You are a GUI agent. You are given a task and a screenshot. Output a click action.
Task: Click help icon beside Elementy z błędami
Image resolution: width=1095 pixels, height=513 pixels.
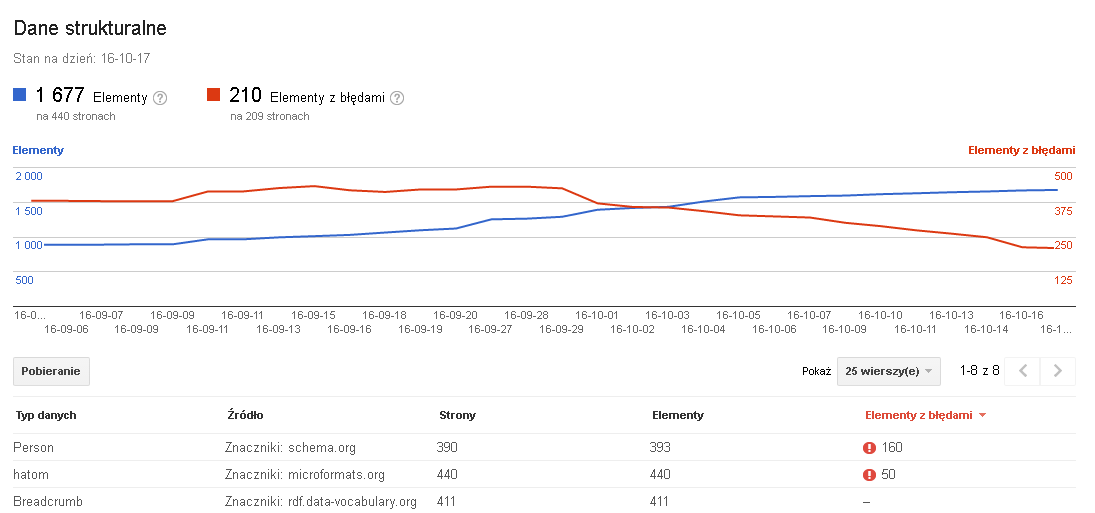click(397, 98)
